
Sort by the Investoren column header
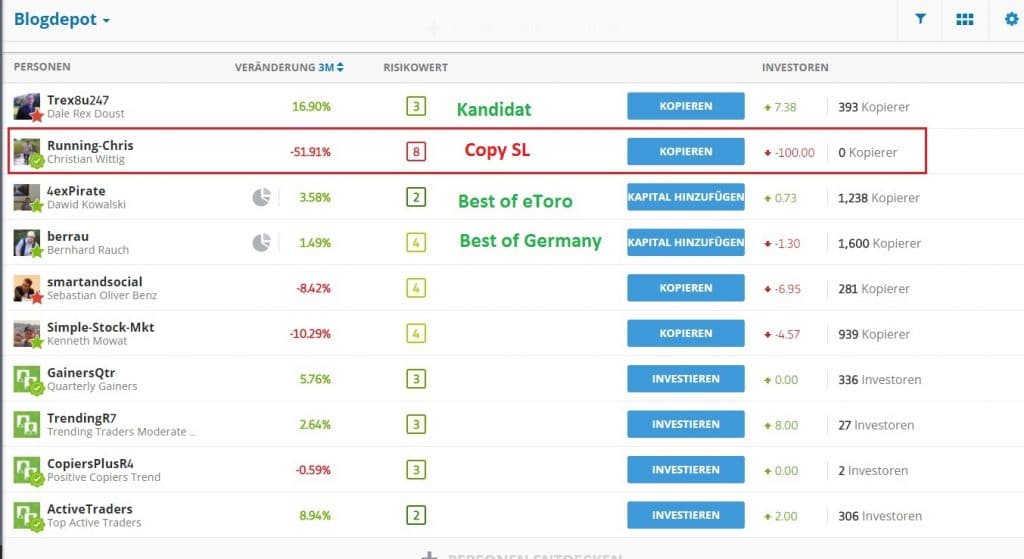(795, 67)
